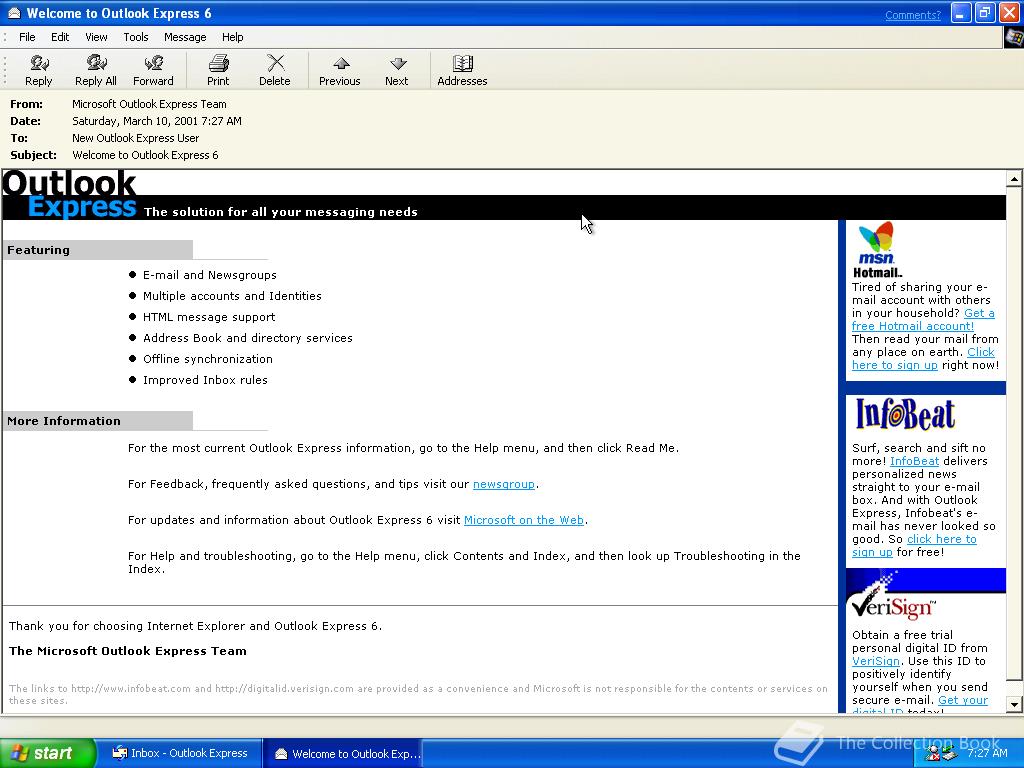This screenshot has width=1024, height=768.
Task: Click the Welcome to Outlook Express taskbar button
Action: pyautogui.click(x=343, y=753)
